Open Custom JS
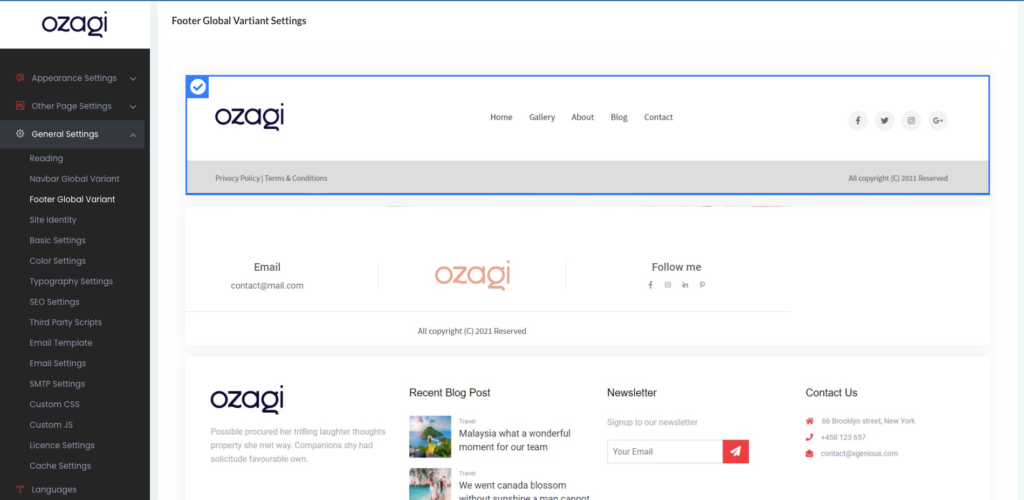 (x=51, y=425)
